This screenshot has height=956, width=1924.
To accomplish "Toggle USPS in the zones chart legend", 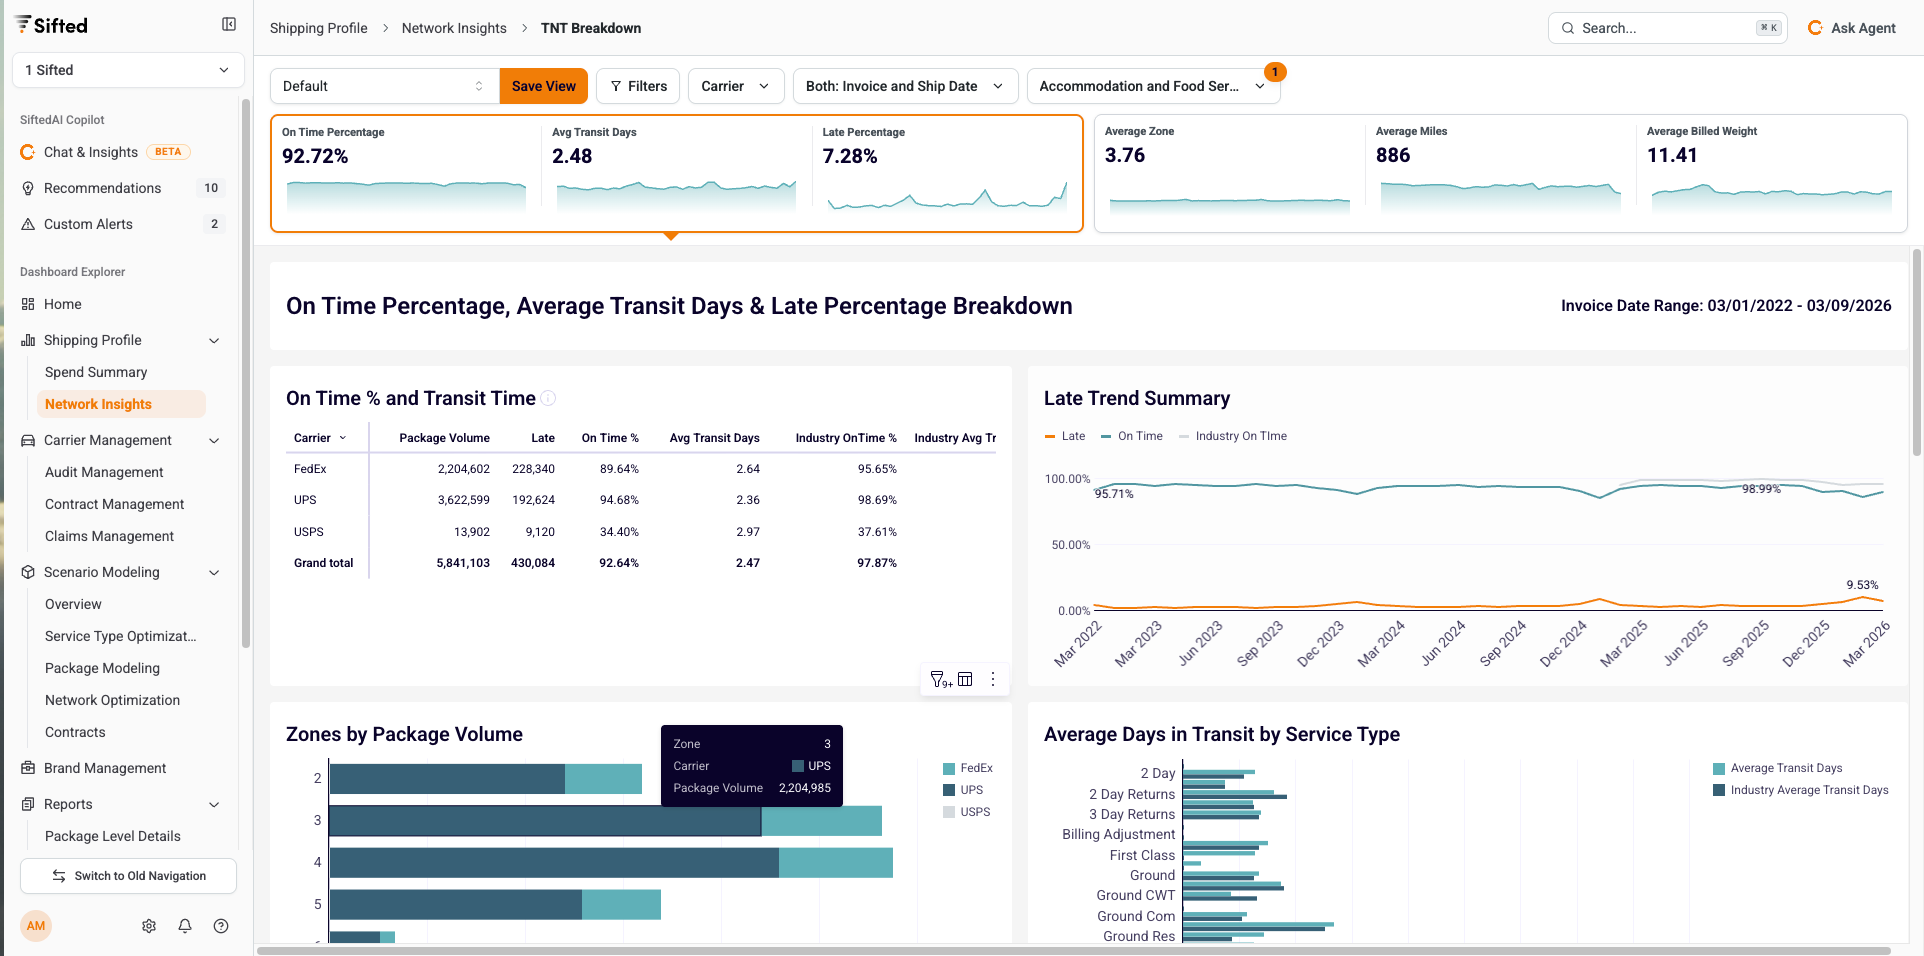I will click(967, 812).
